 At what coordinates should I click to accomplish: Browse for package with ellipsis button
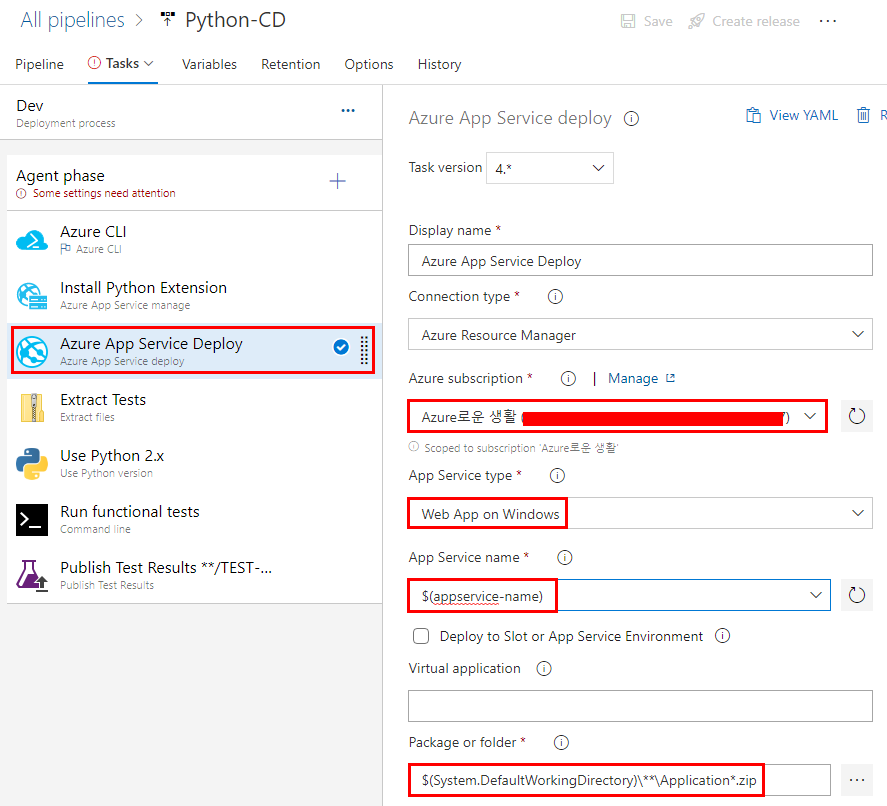point(856,780)
